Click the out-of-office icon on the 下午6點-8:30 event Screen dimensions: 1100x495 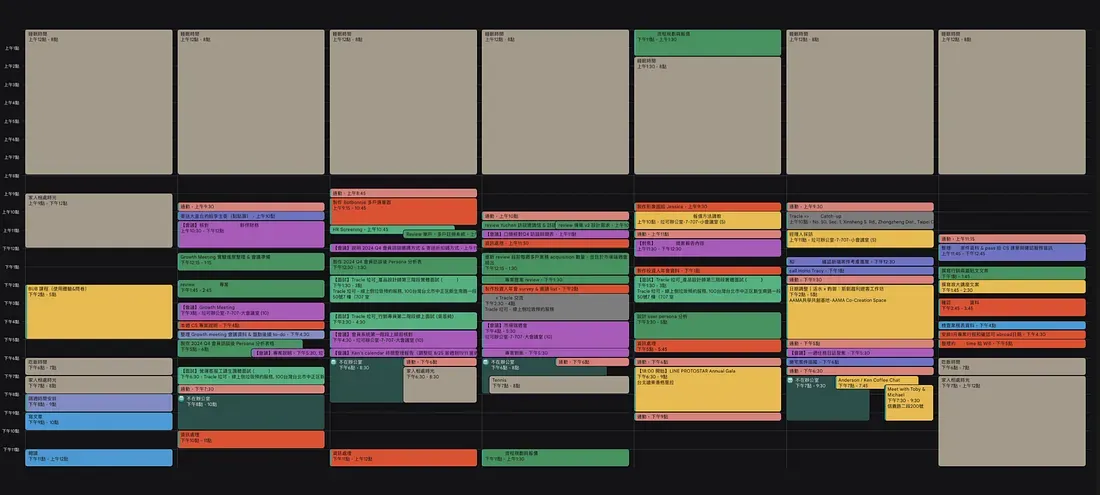pyautogui.click(x=335, y=362)
